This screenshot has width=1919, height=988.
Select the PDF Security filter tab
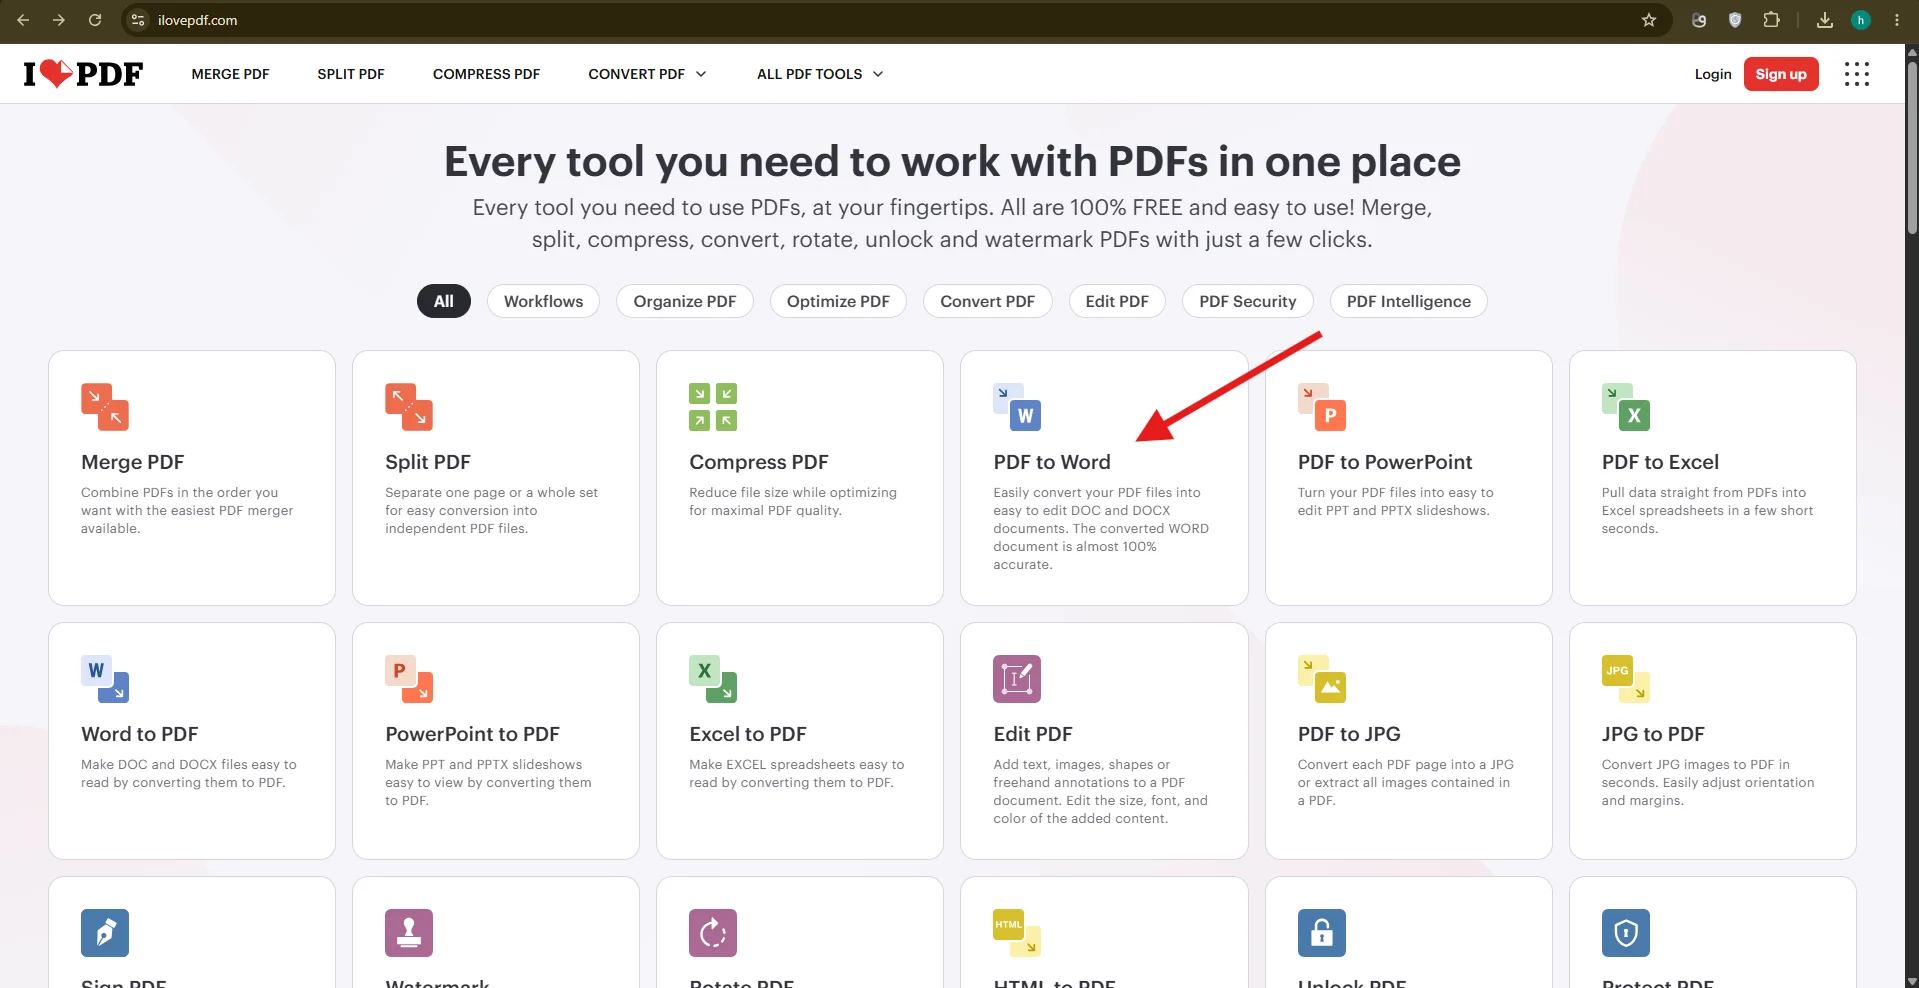tap(1248, 301)
